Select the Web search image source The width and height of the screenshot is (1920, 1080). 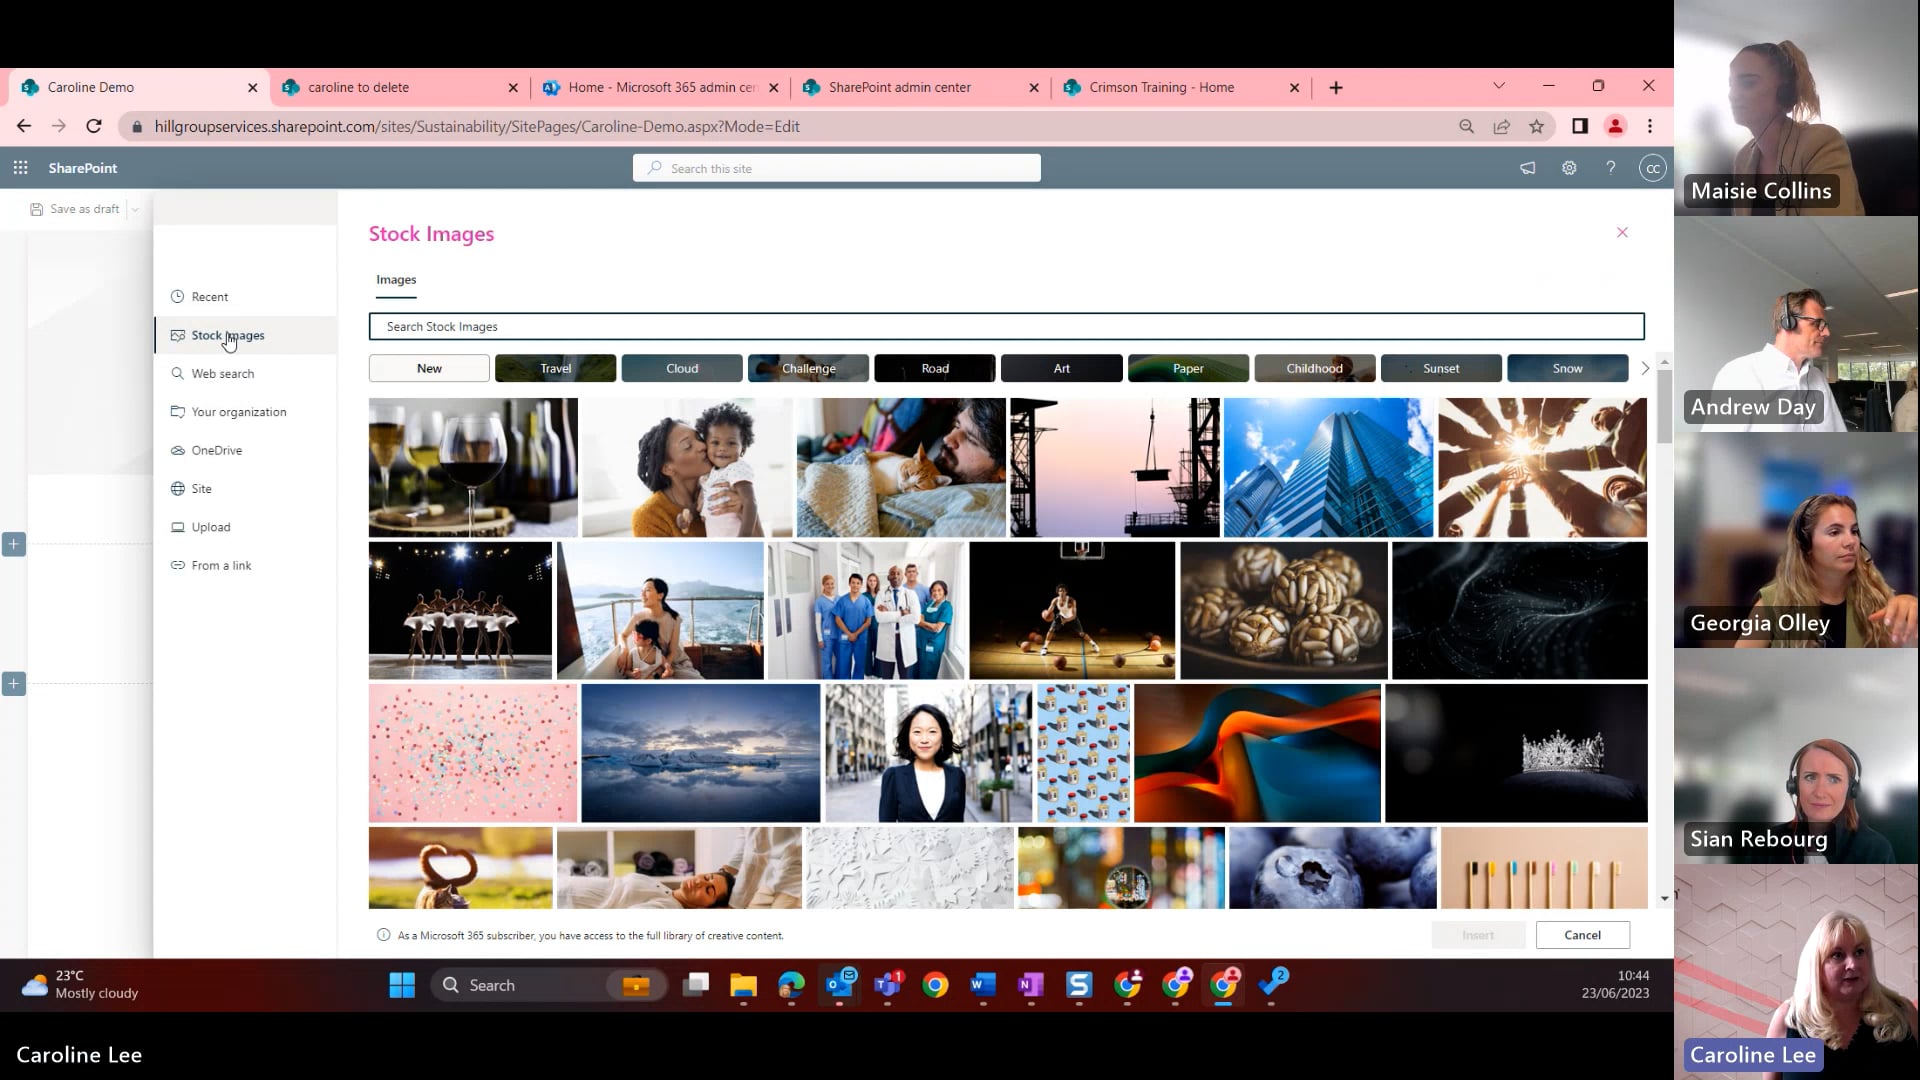pyautogui.click(x=222, y=373)
